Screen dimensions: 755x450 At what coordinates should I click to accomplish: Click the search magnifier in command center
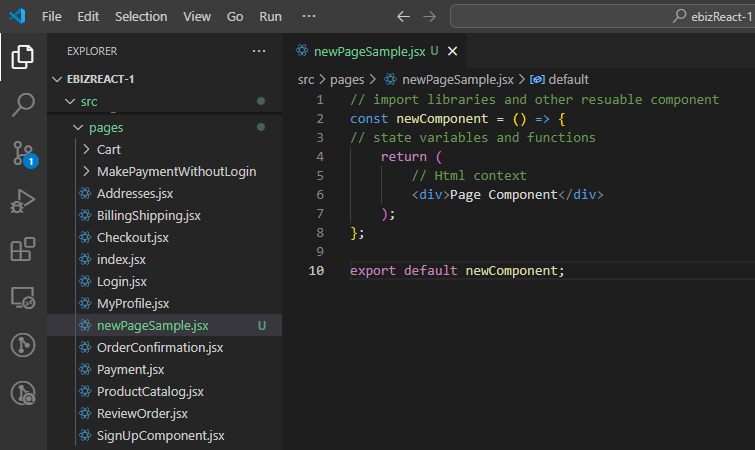coord(679,16)
